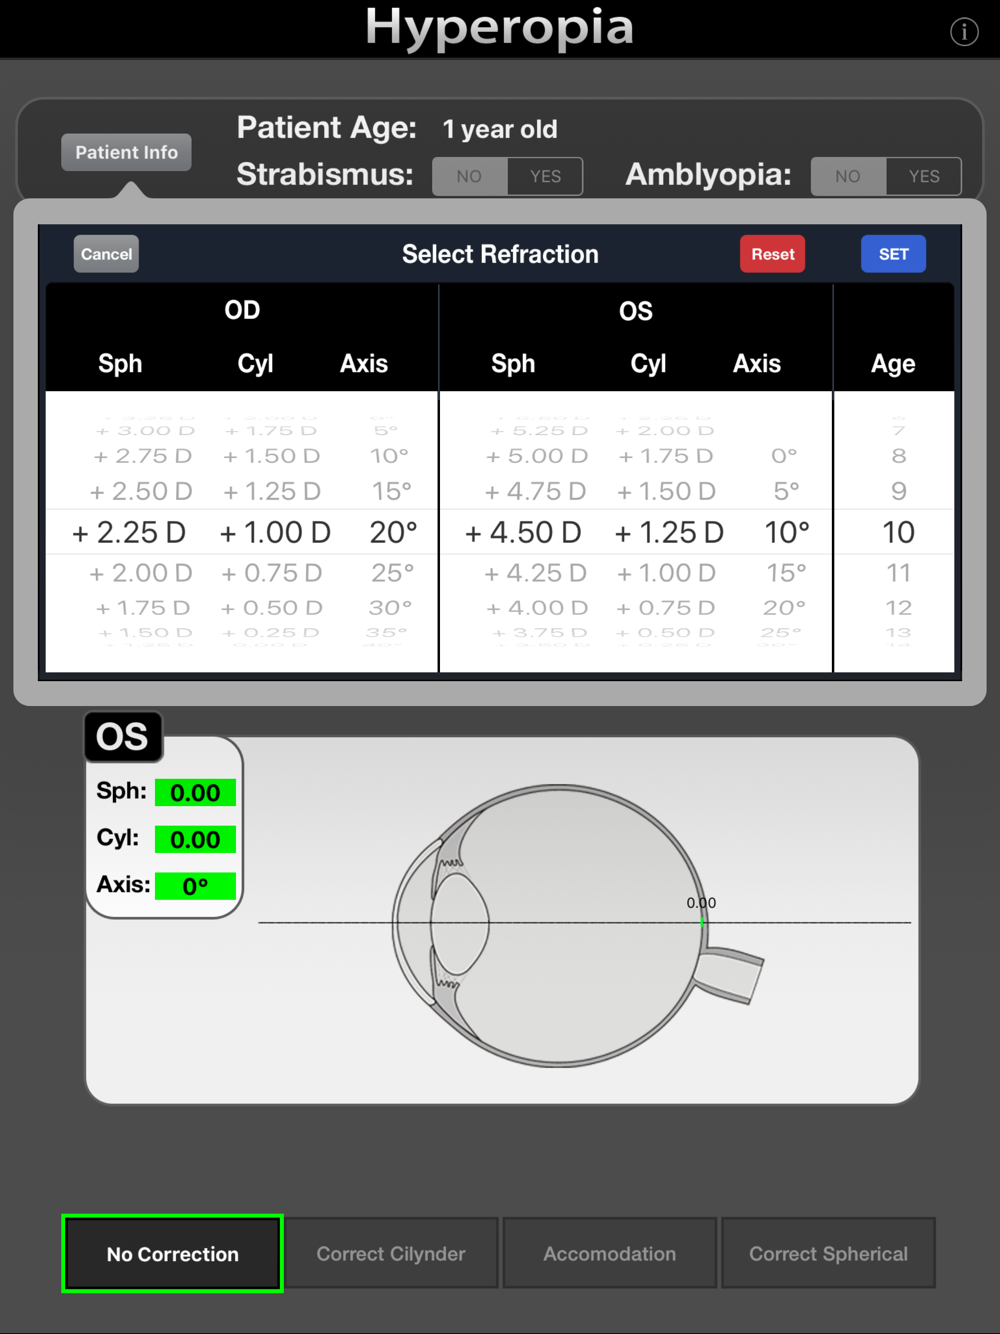Select OD axis 30°
Image resolution: width=1000 pixels, height=1334 pixels.
390,608
